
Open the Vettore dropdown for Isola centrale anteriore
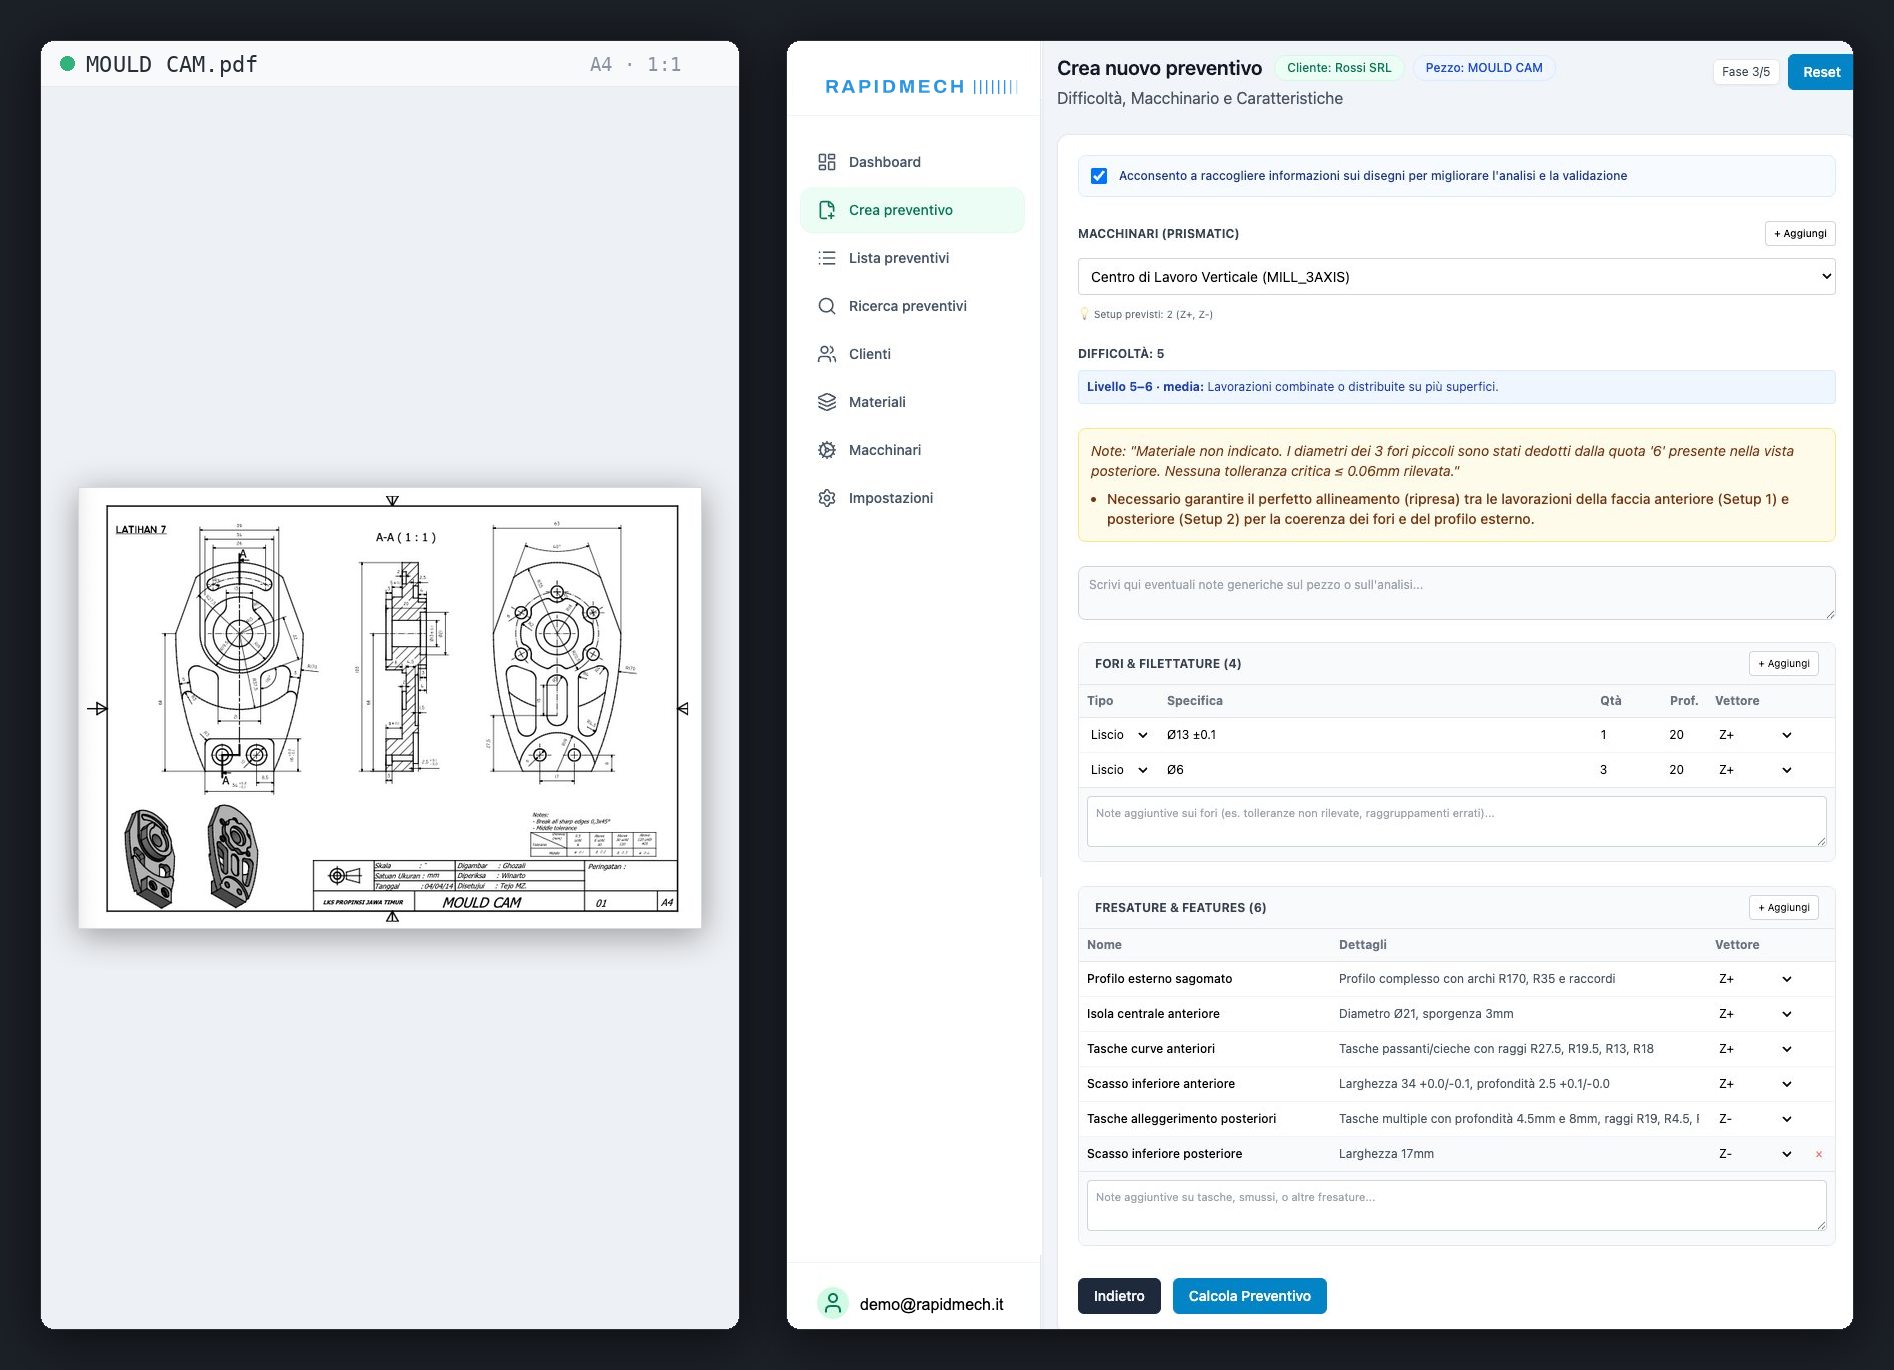point(1755,1014)
